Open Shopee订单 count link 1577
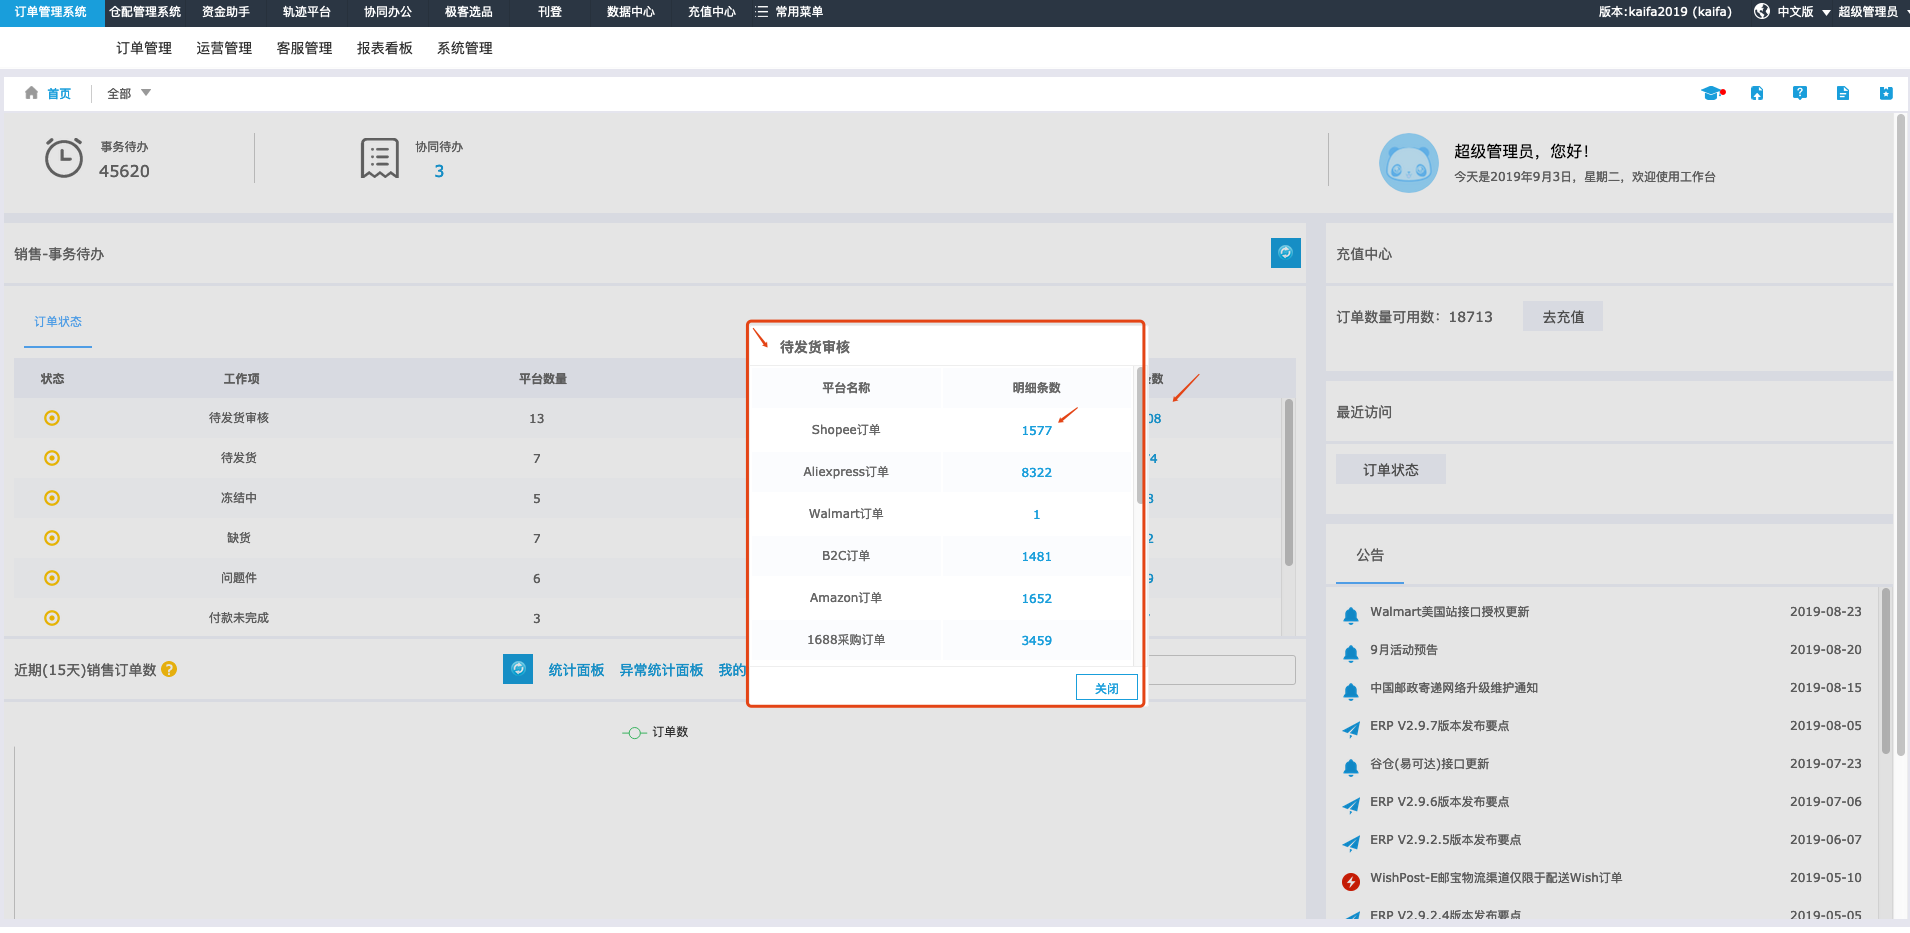Viewport: 1910px width, 933px height. coord(1037,430)
